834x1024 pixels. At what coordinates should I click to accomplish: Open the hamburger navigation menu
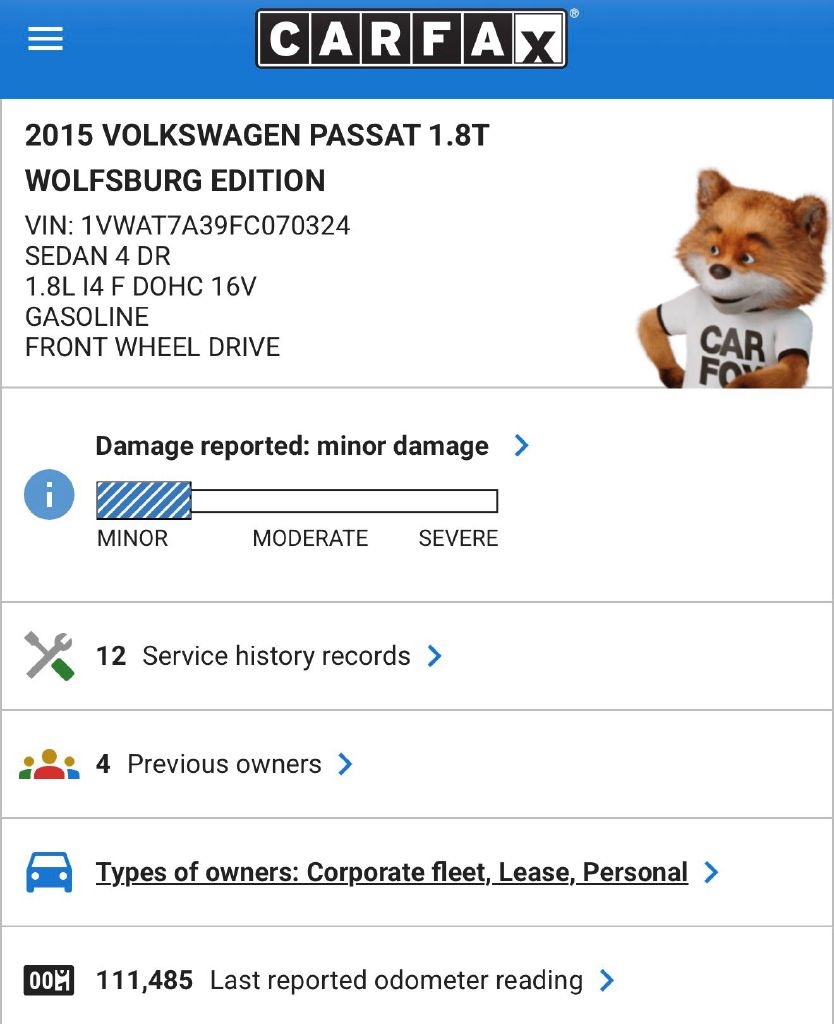46,39
